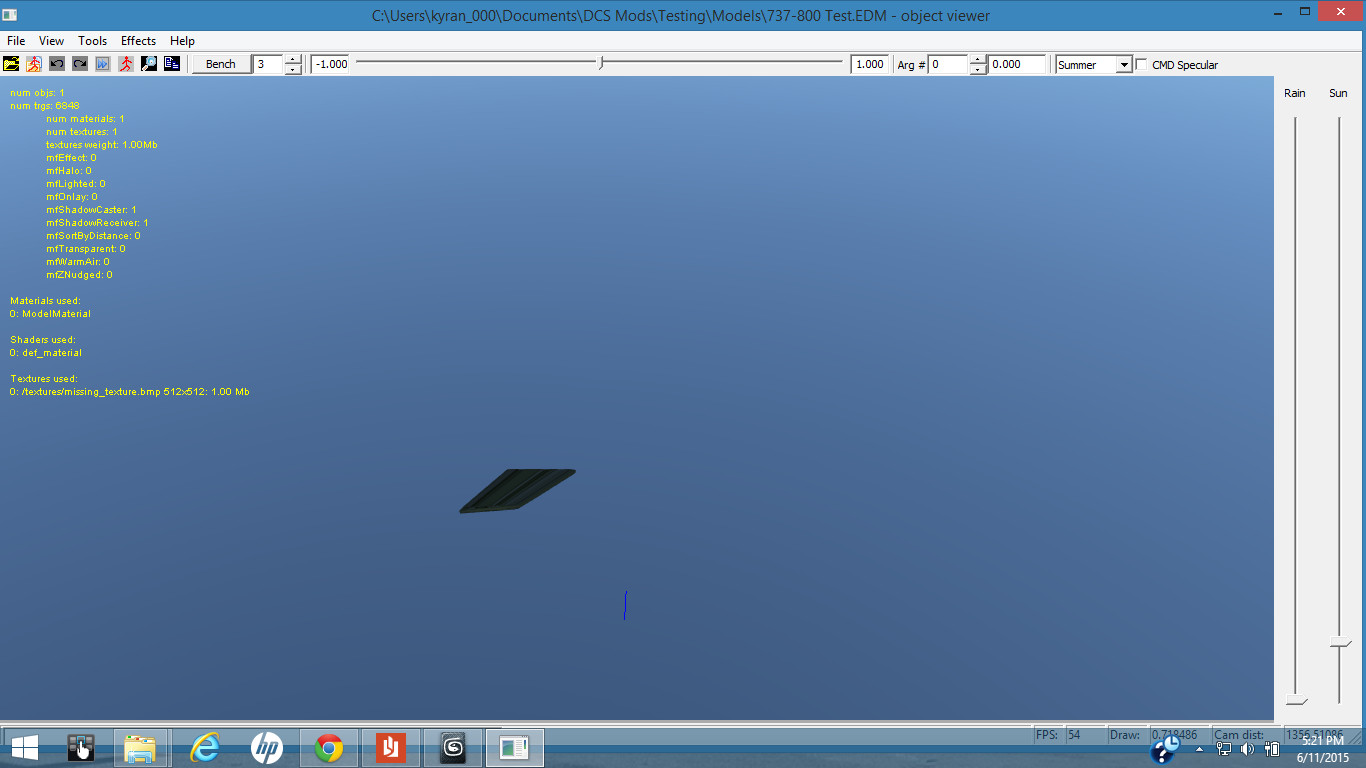This screenshot has height=768, width=1366.
Task: Click the '0: def_material' text
Action: [46, 353]
